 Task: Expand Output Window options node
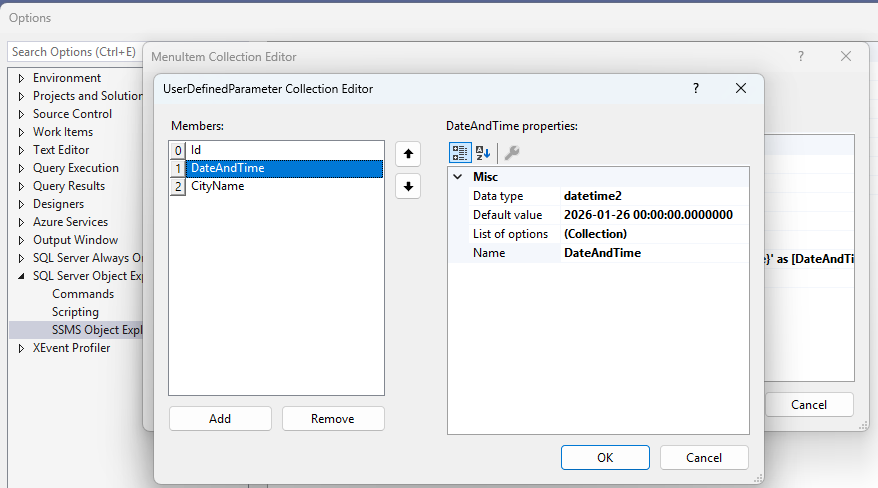coord(21,240)
